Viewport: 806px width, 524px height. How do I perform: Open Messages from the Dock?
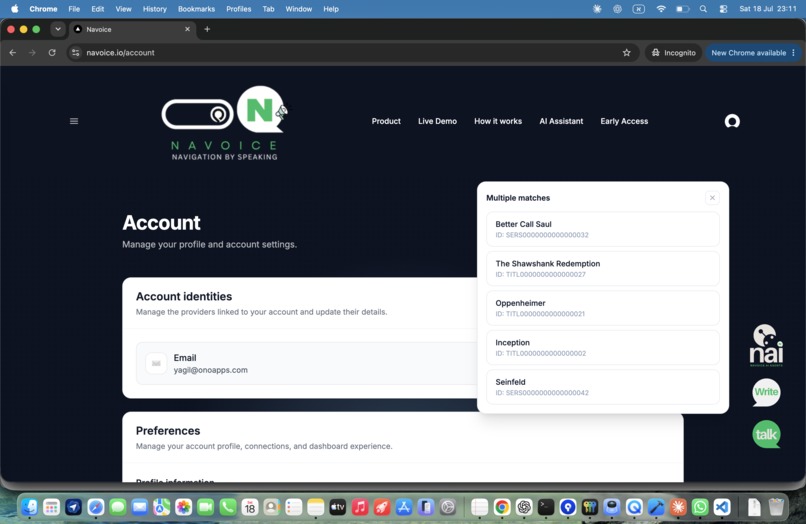118,508
